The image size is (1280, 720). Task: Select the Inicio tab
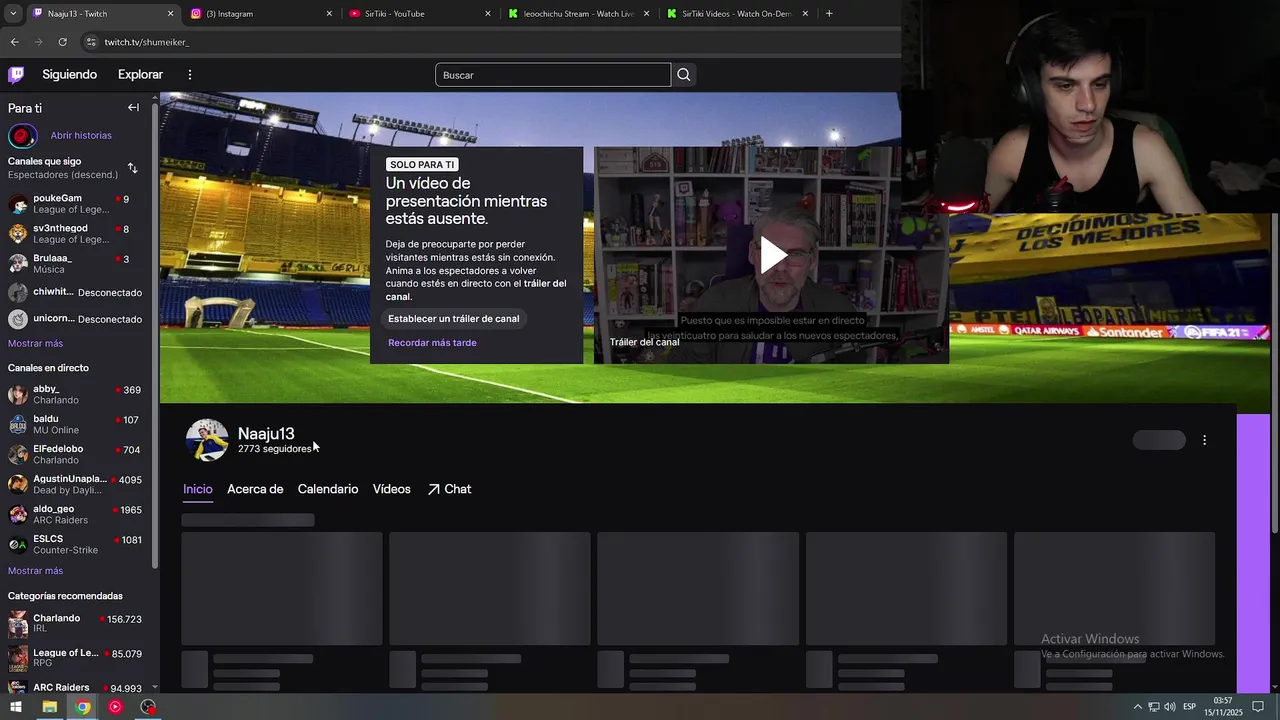click(x=198, y=489)
